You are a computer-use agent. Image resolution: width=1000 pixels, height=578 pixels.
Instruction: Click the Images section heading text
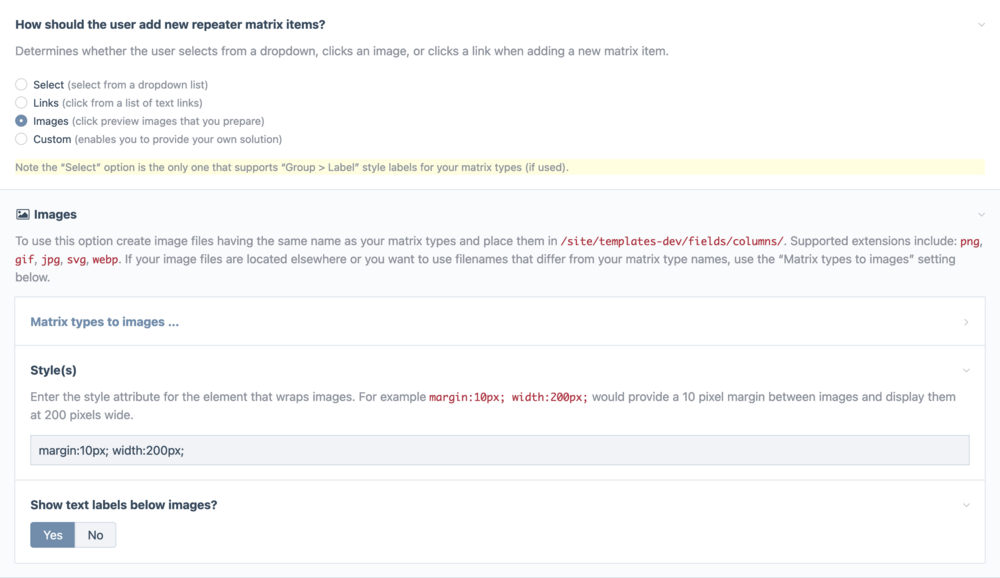(55, 214)
